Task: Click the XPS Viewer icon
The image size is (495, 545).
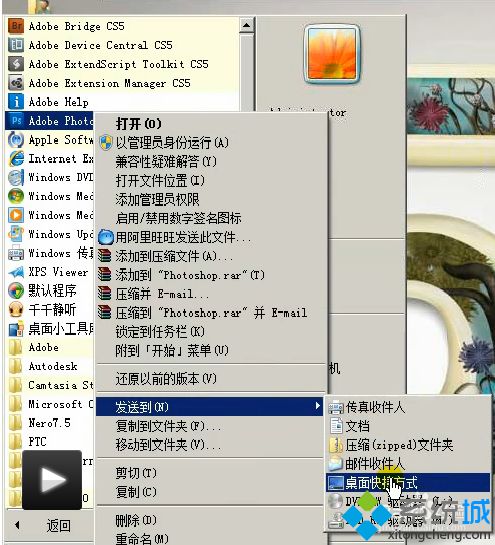Action: pyautogui.click(x=16, y=272)
